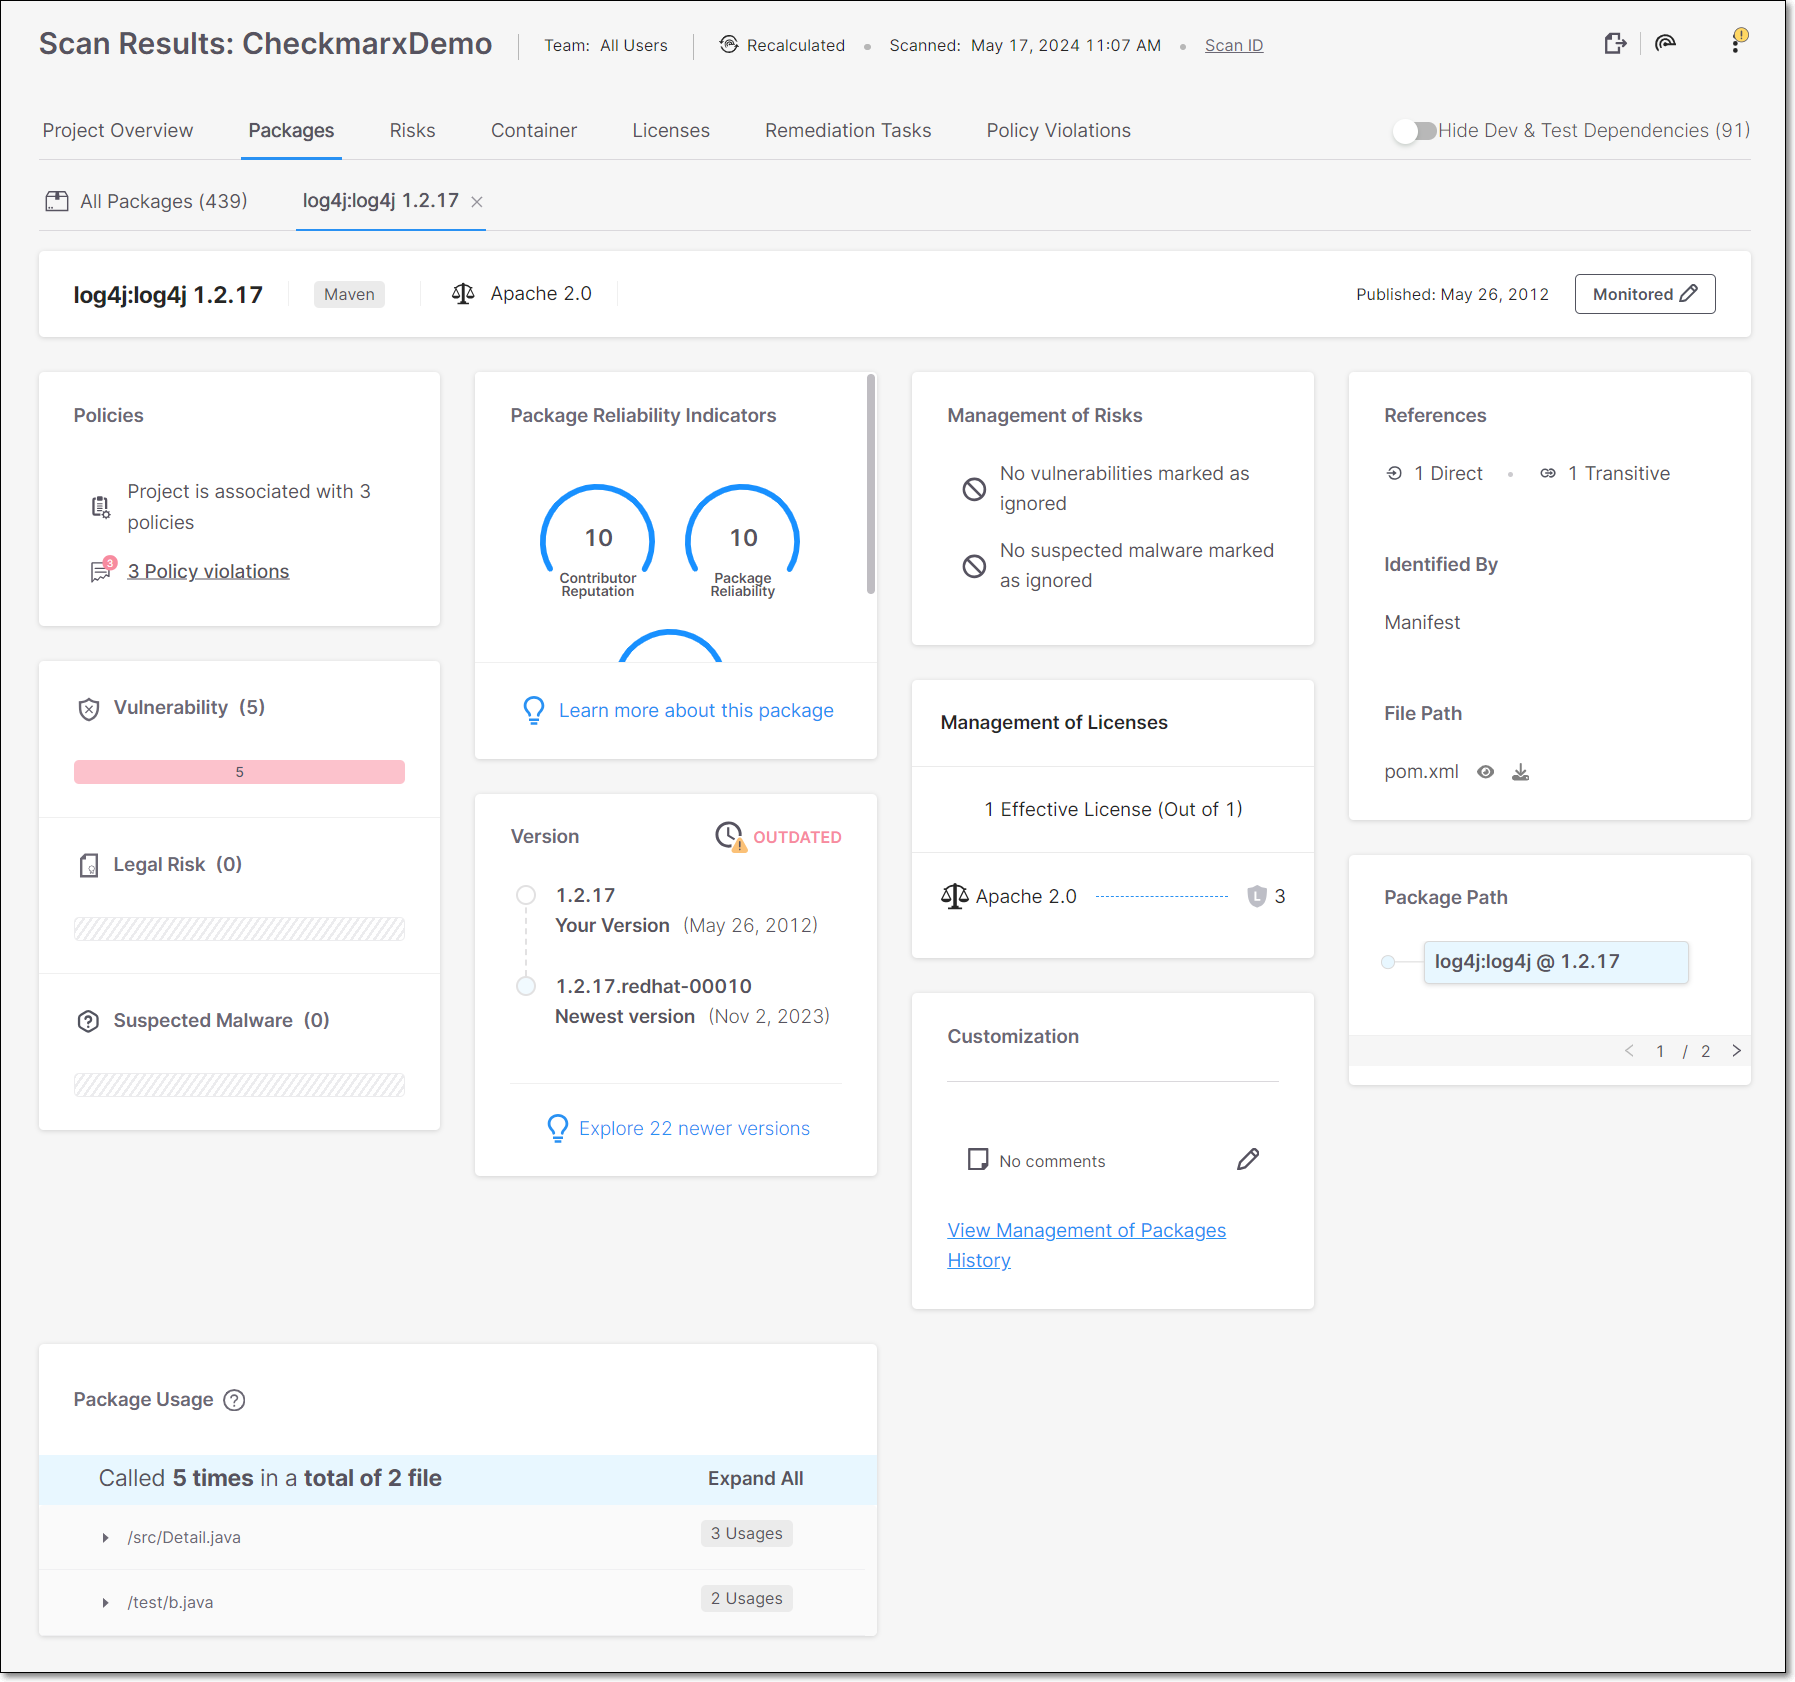Open the Scan ID link
The width and height of the screenshot is (1795, 1682).
[1234, 45]
